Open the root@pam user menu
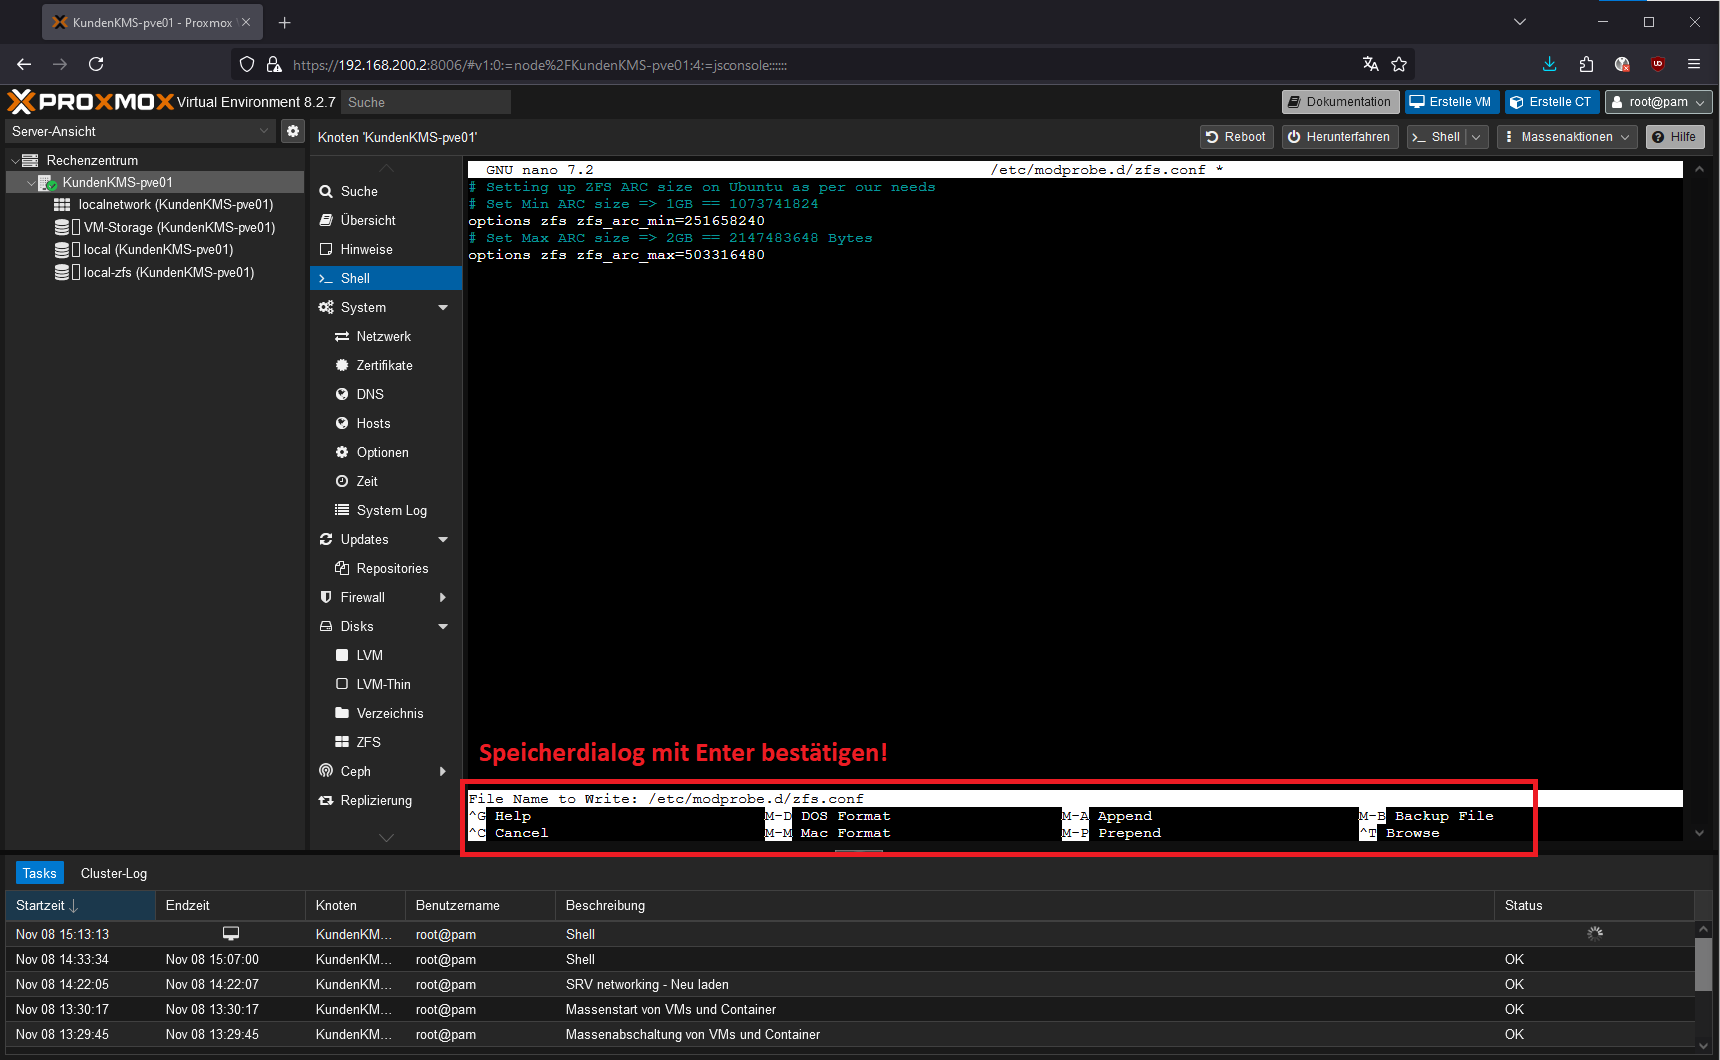The width and height of the screenshot is (1720, 1060). click(x=1658, y=102)
